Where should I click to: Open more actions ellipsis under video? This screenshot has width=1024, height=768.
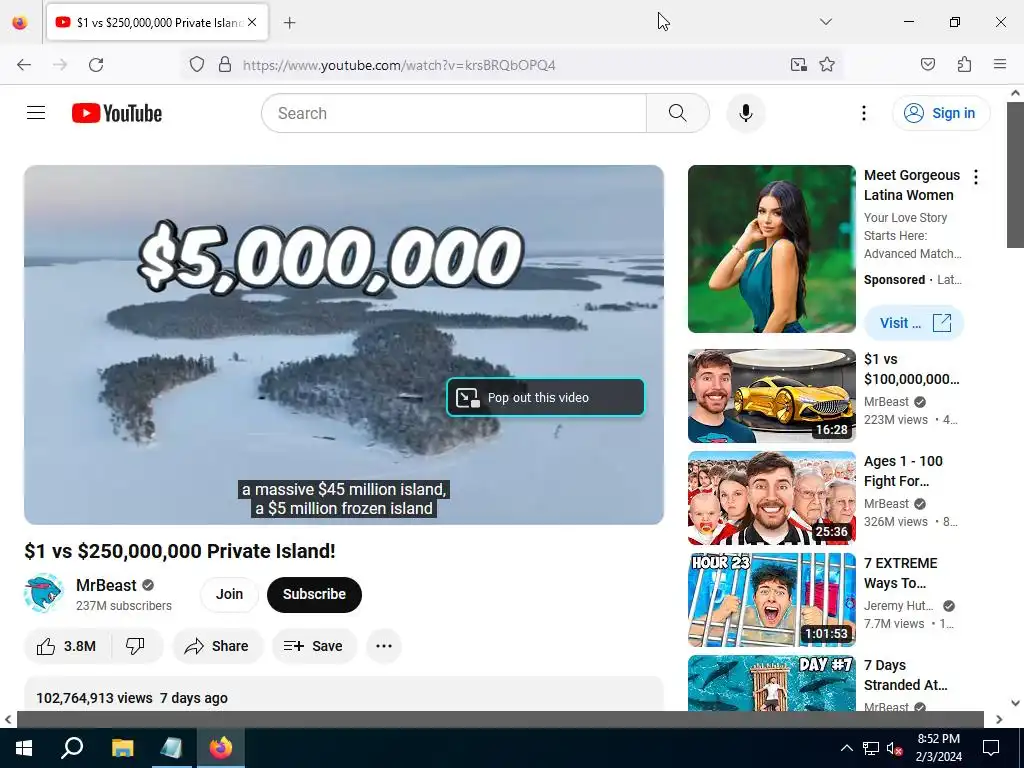point(384,646)
